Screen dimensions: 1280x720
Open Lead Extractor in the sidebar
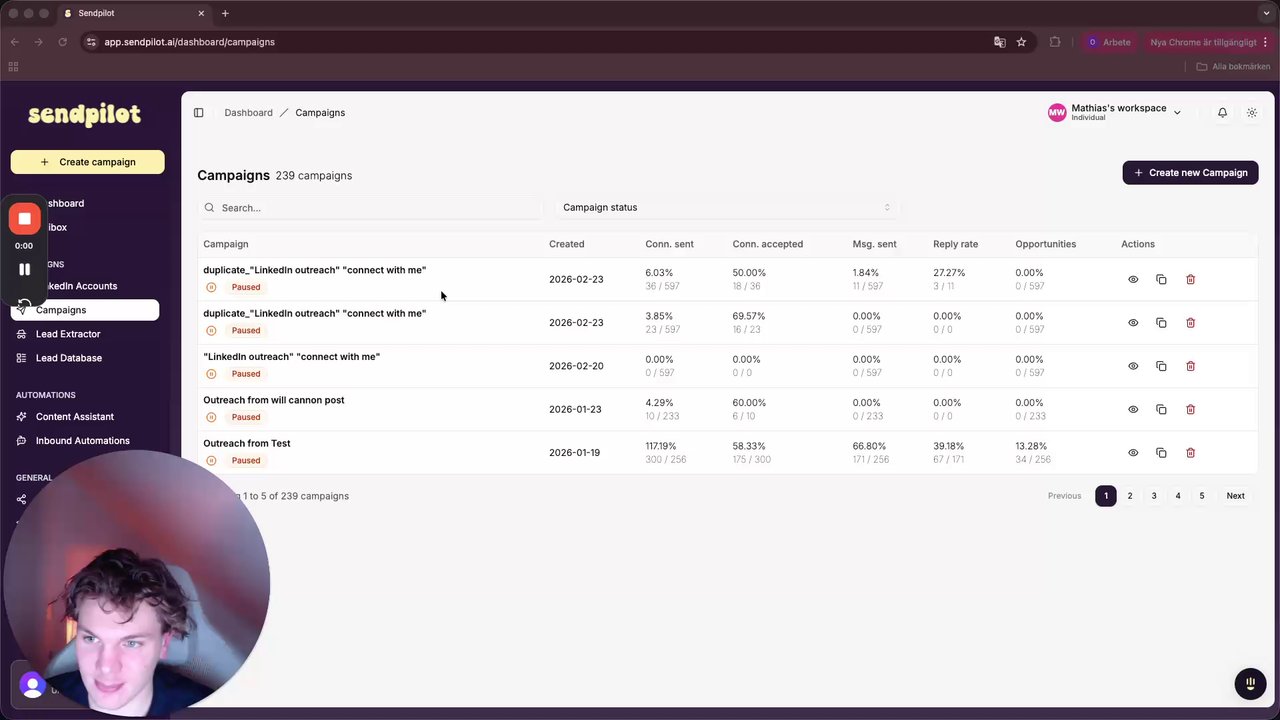(68, 334)
